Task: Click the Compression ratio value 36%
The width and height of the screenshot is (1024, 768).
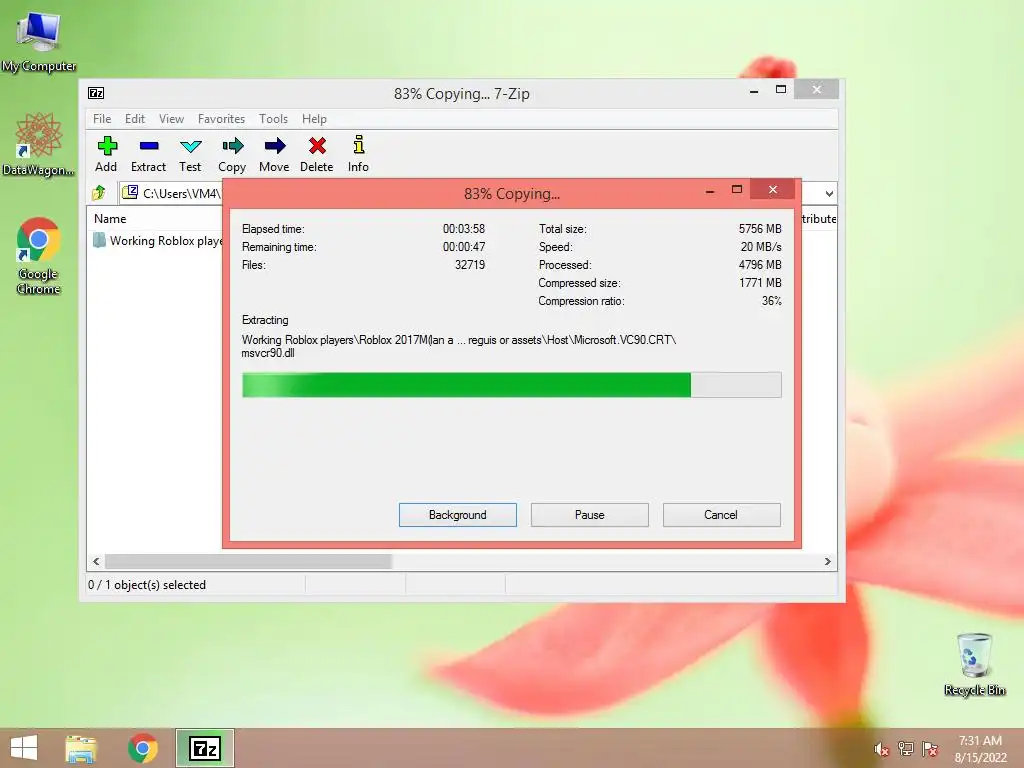Action: [x=771, y=301]
